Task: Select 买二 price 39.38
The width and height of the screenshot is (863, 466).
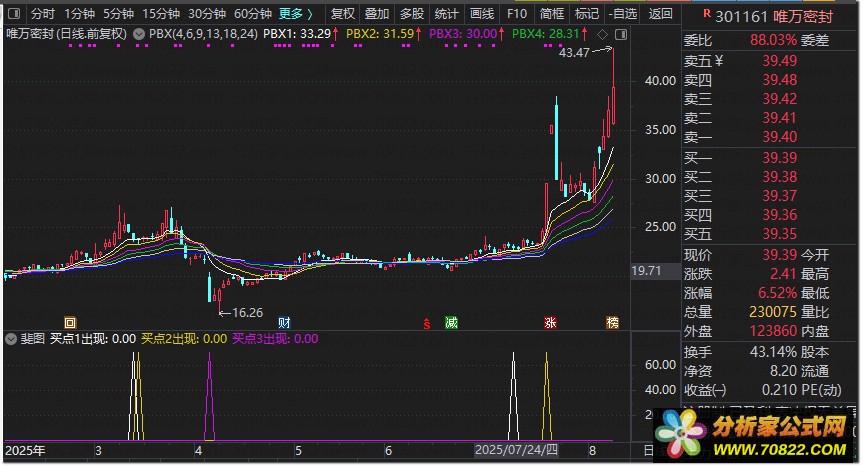Action: pyautogui.click(x=779, y=177)
